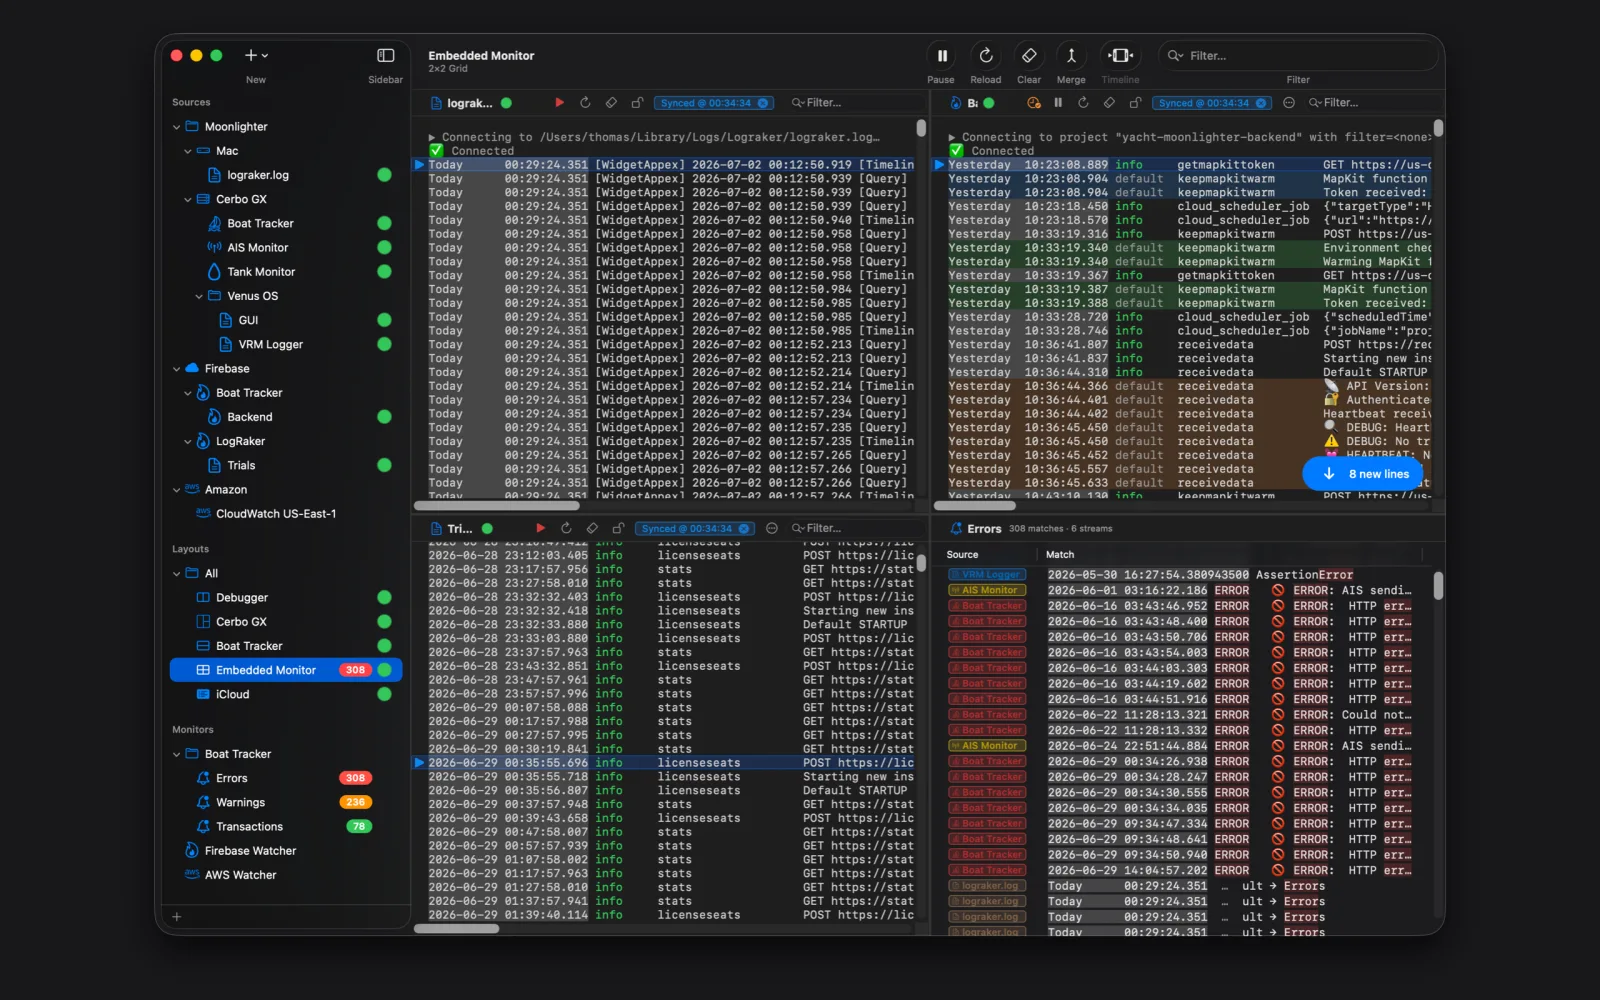Click the Source column header in Errors pane

click(x=962, y=555)
